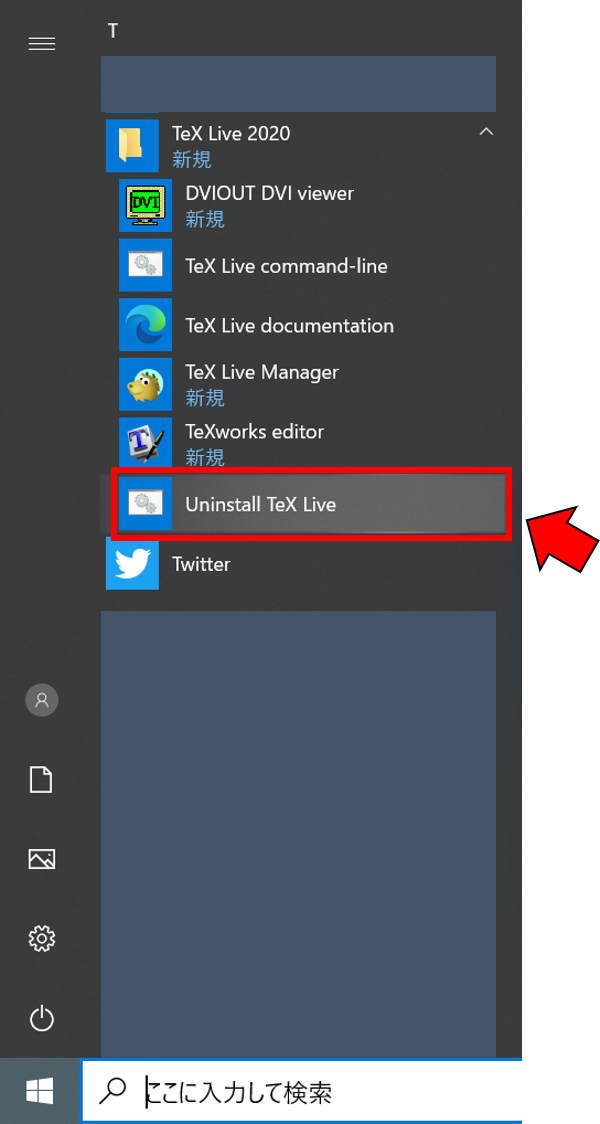Open the DVIOUT DVI viewer icon

(x=146, y=206)
